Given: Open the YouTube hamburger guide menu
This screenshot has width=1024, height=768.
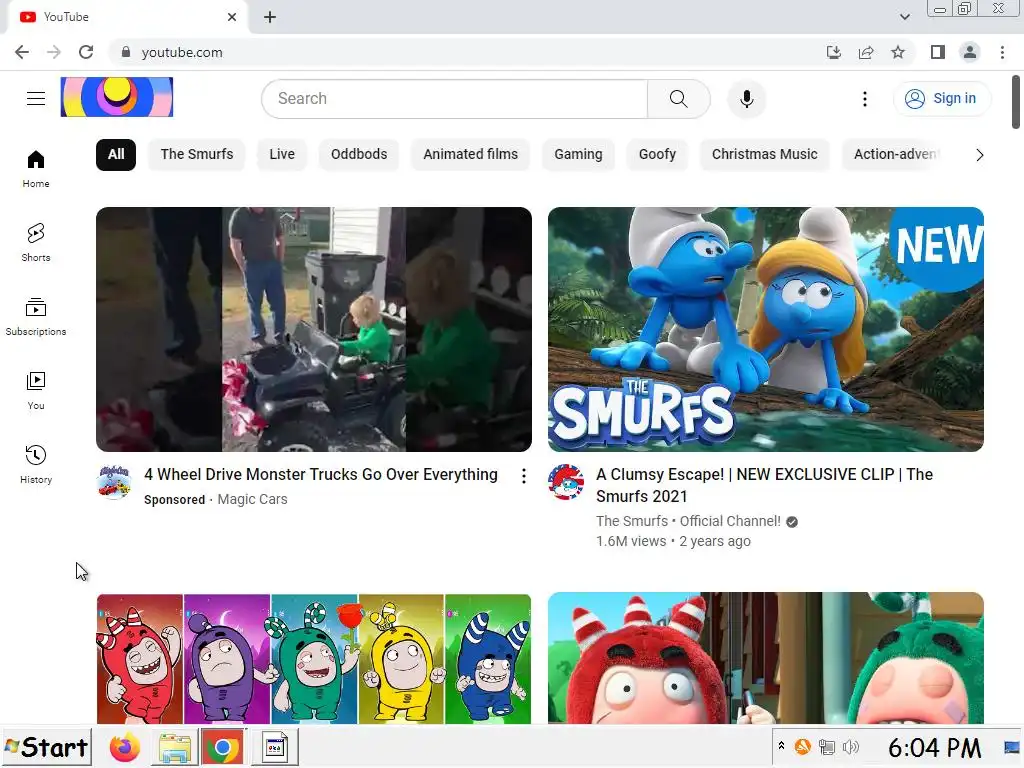Looking at the screenshot, I should pos(36,99).
